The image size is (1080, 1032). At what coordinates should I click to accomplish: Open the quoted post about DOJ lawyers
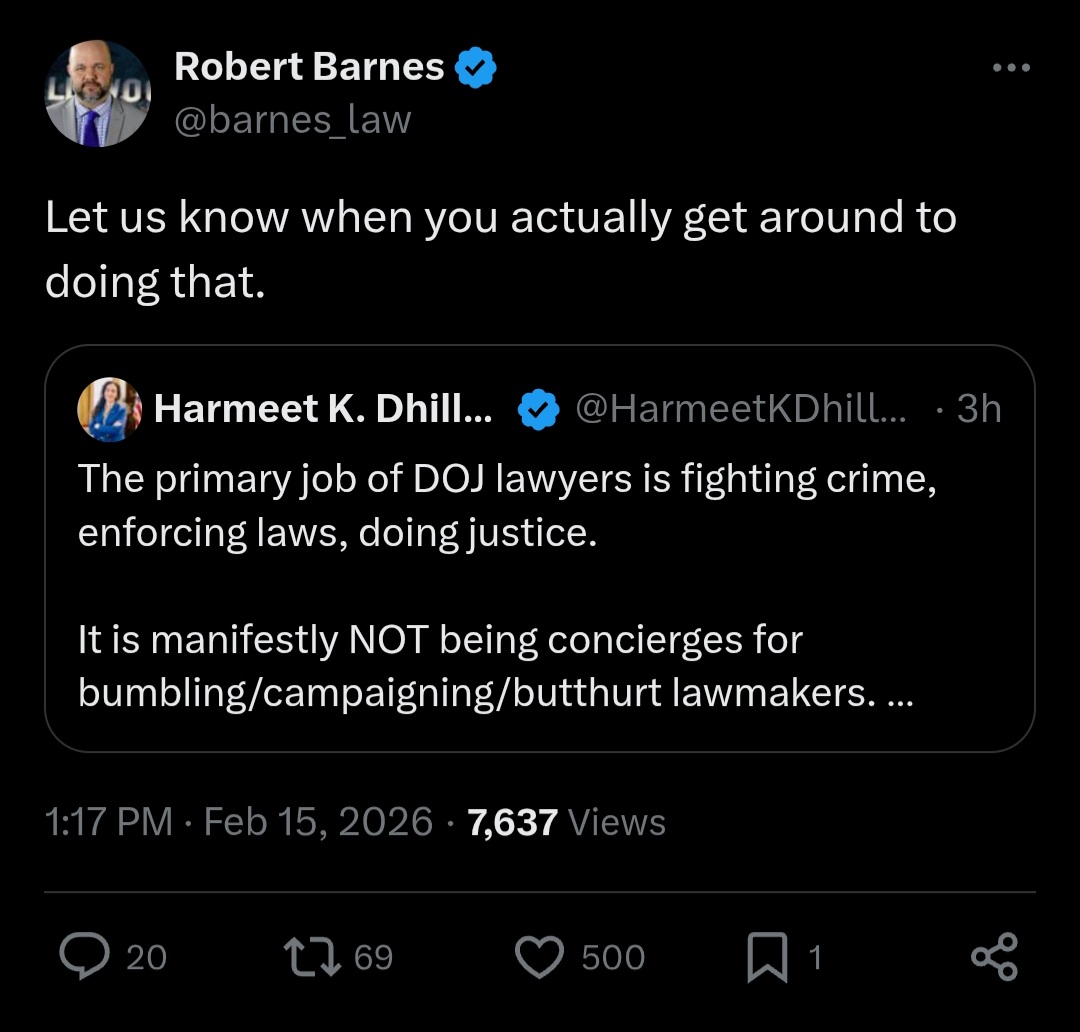point(540,585)
